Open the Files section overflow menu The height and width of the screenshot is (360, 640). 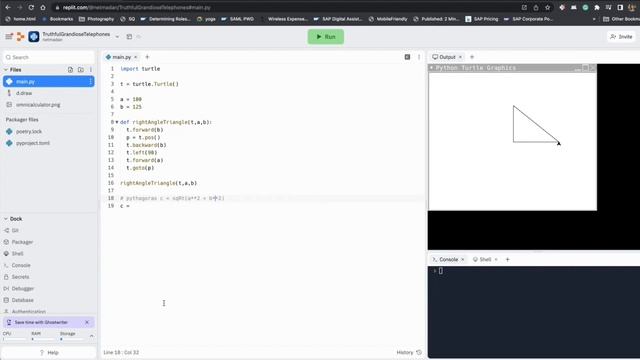[91, 70]
